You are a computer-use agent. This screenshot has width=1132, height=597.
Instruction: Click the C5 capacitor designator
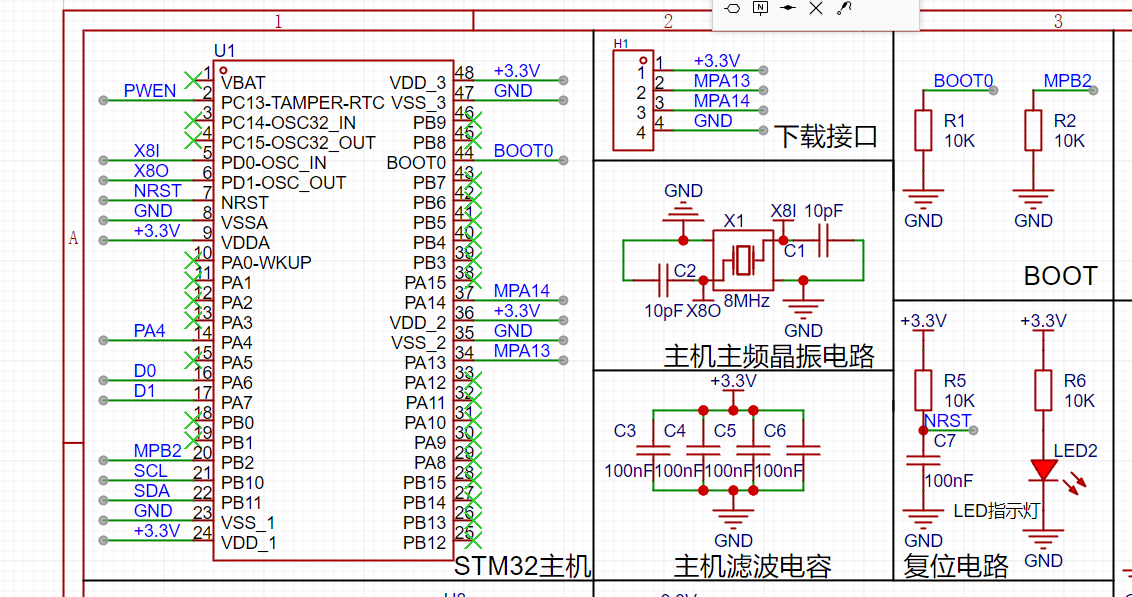725,431
